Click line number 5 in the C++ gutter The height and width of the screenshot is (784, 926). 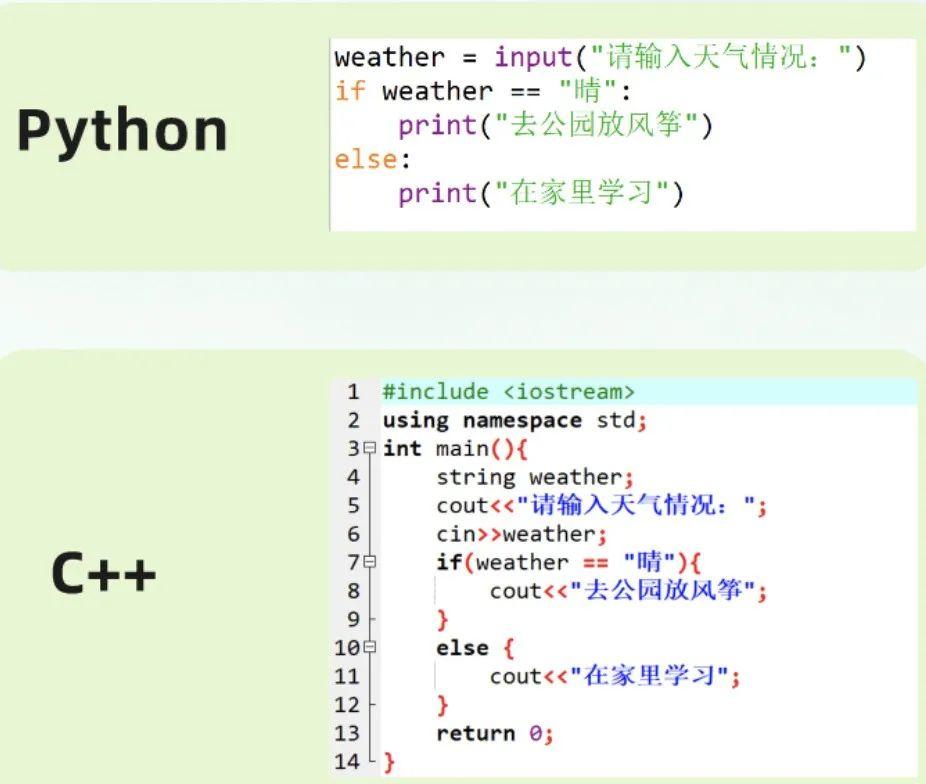click(x=353, y=505)
